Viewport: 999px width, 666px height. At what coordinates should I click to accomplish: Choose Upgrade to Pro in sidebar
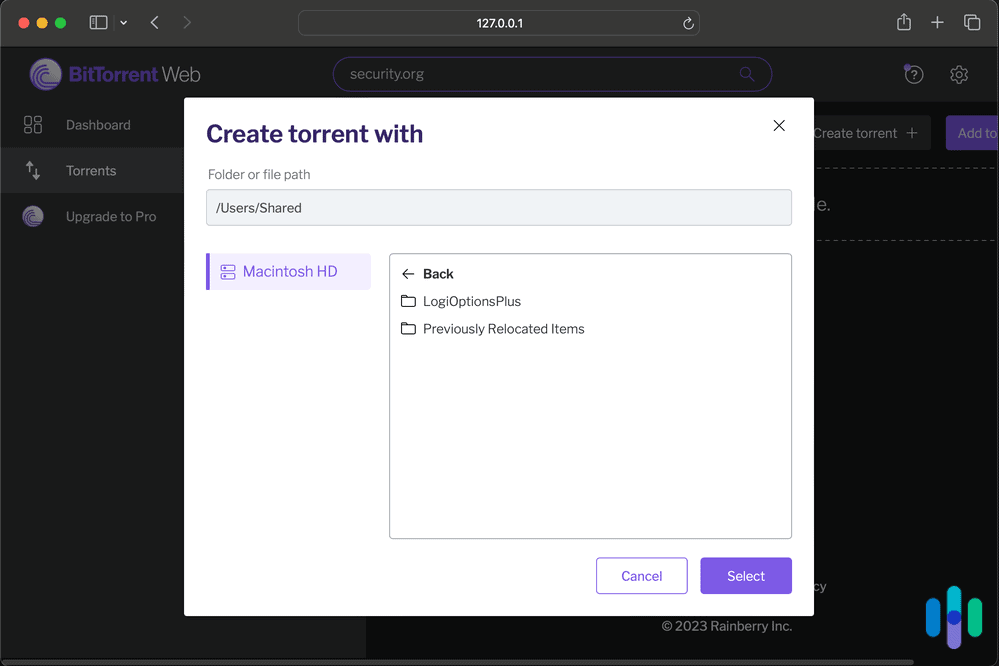tap(112, 216)
